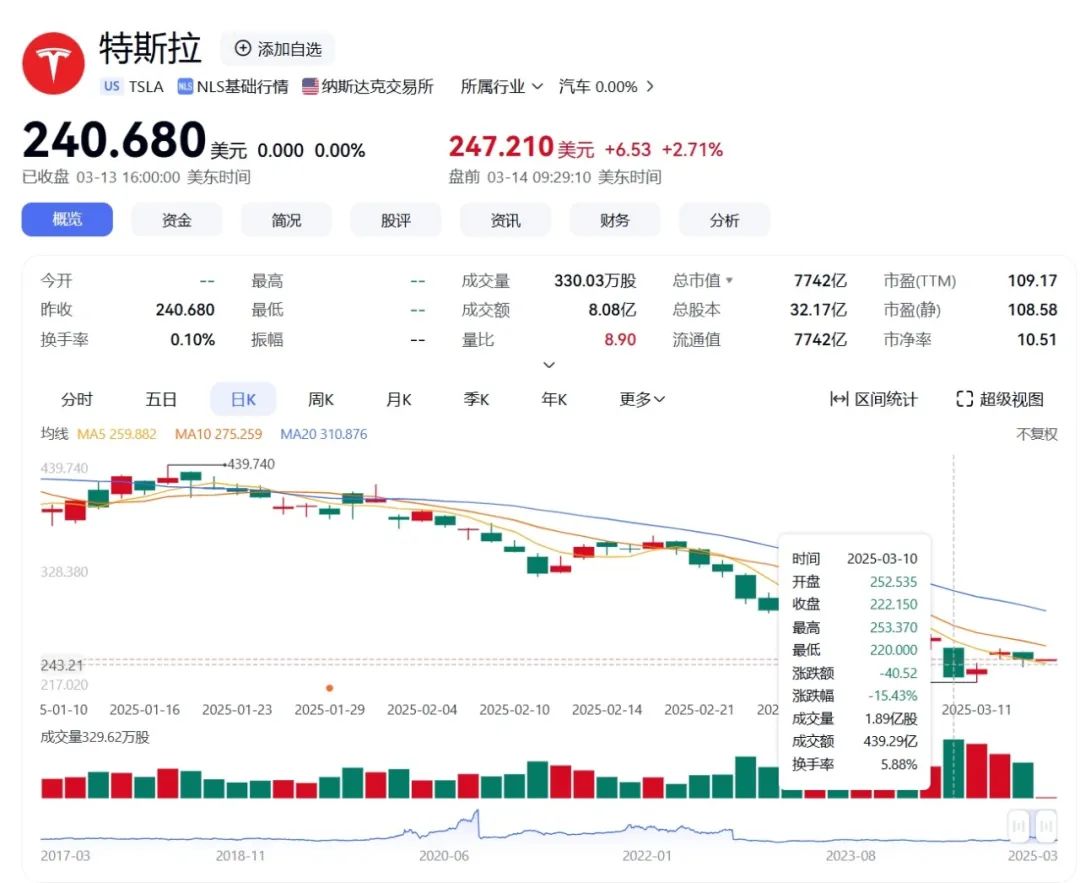Click the 2025-03-11 date axis label
This screenshot has width=1080, height=883.
(977, 709)
